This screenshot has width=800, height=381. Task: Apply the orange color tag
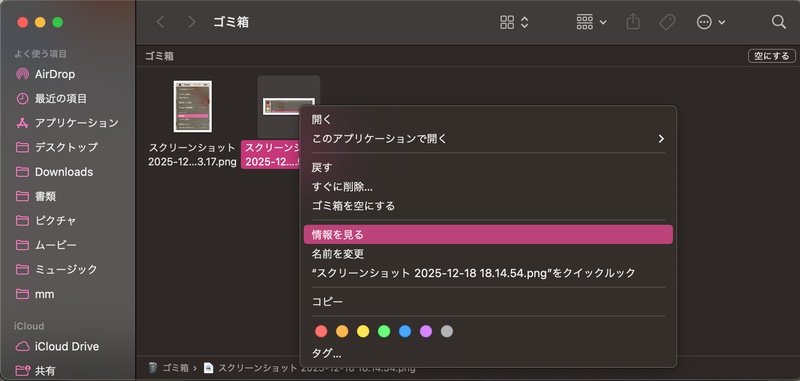[x=342, y=332]
